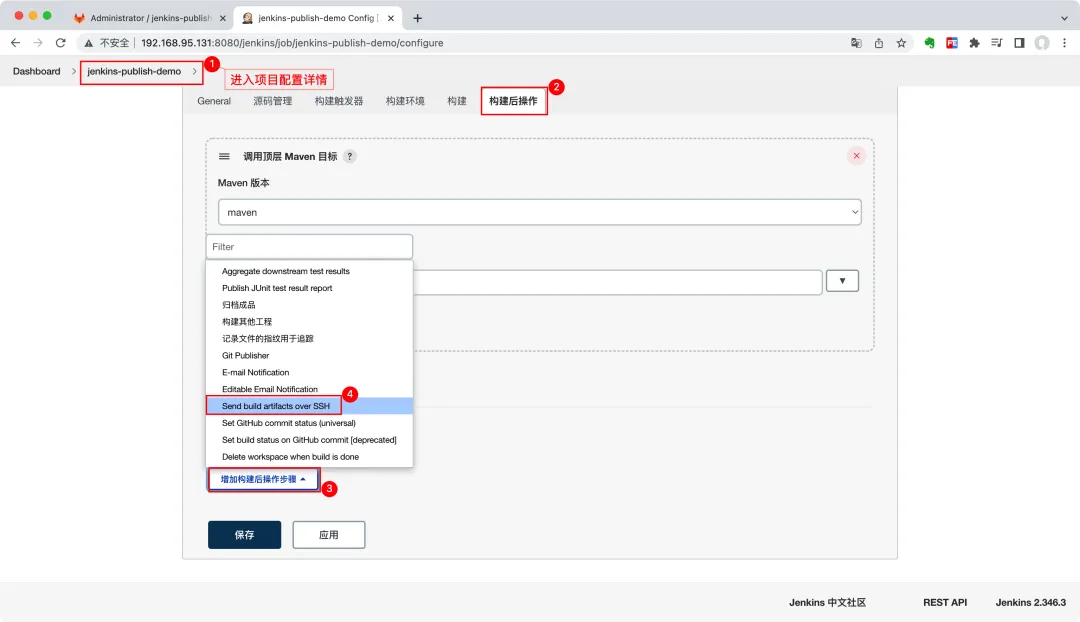Open the media control playlist icon

[x=997, y=43]
